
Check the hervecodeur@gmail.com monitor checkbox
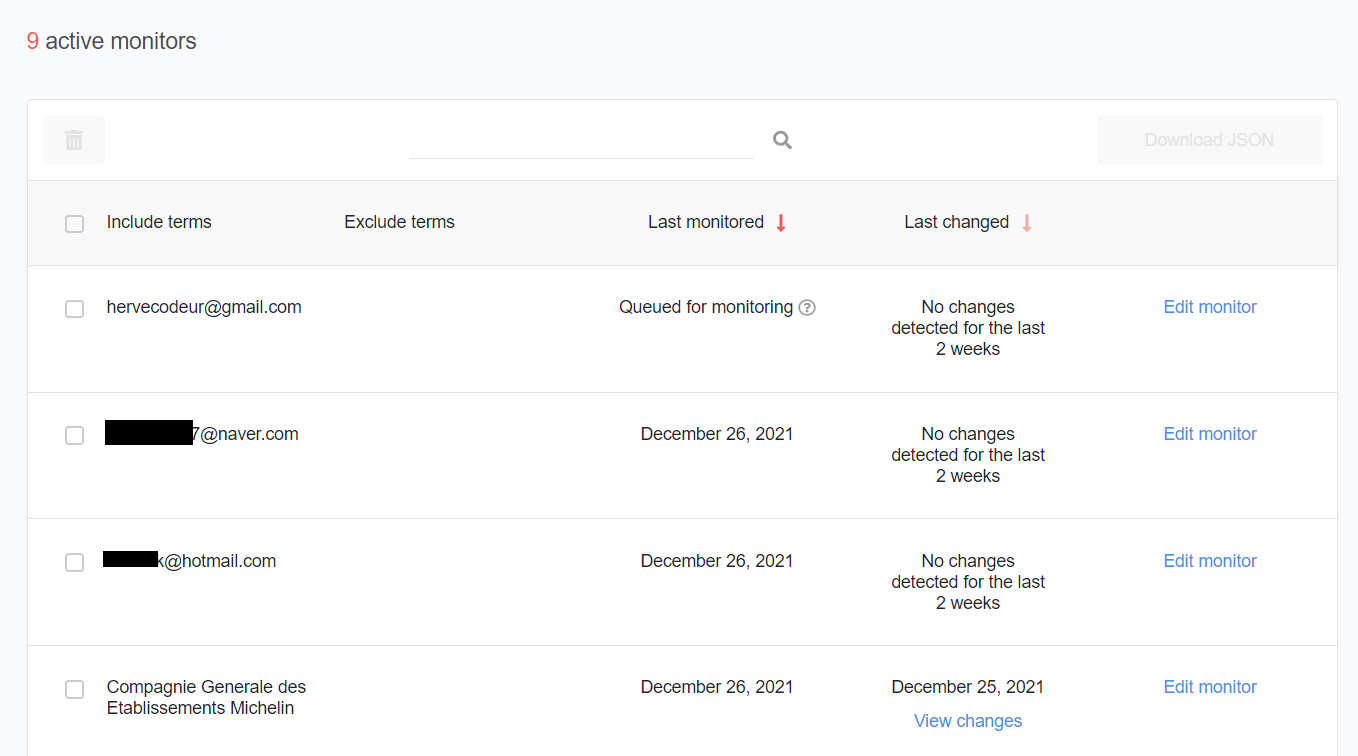click(x=75, y=309)
